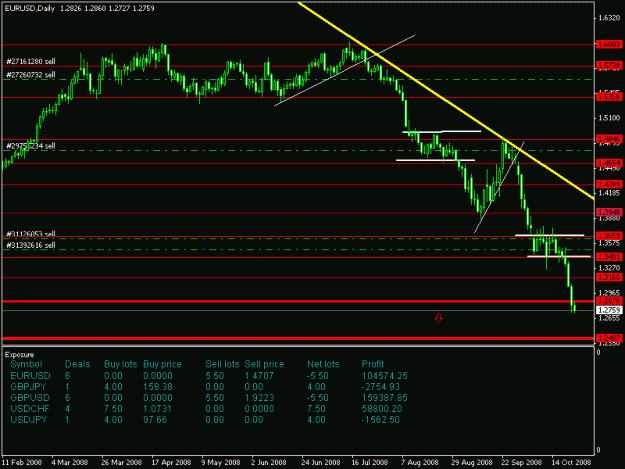Viewport: 625px width, 469px height.
Task: Click the Buy price column header
Action: coord(162,364)
